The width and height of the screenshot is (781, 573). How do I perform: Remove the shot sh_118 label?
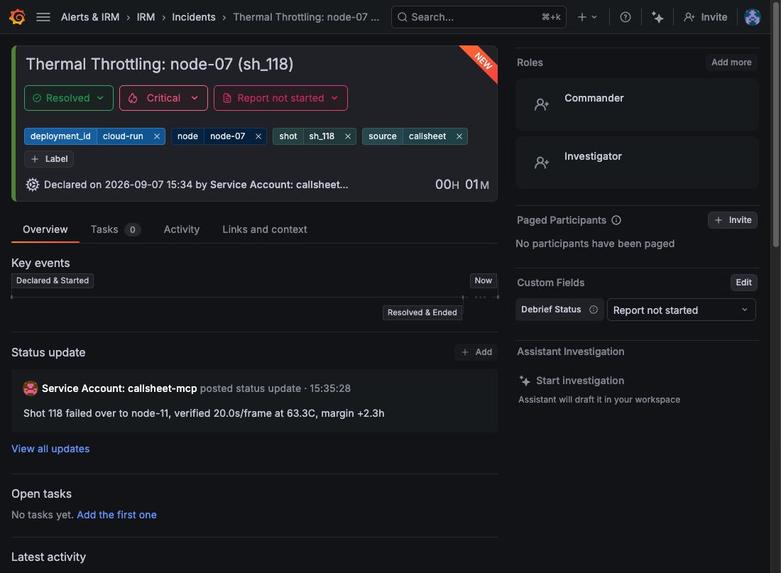[348, 136]
